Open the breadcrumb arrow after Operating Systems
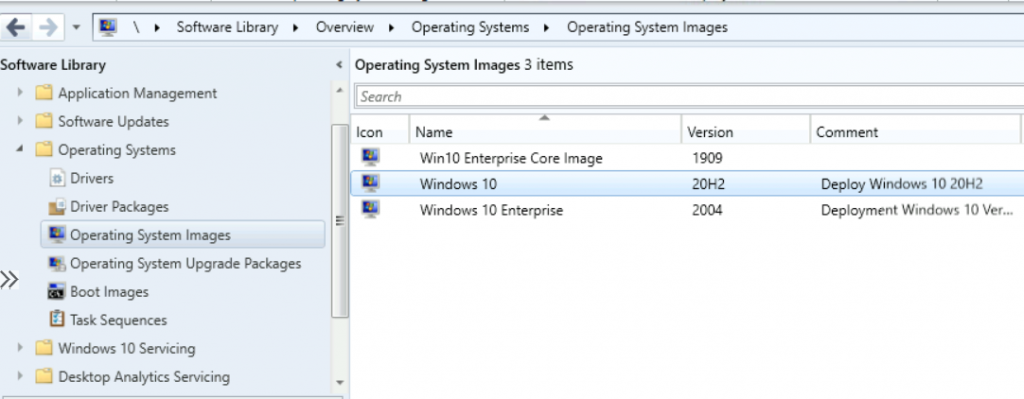 547,28
